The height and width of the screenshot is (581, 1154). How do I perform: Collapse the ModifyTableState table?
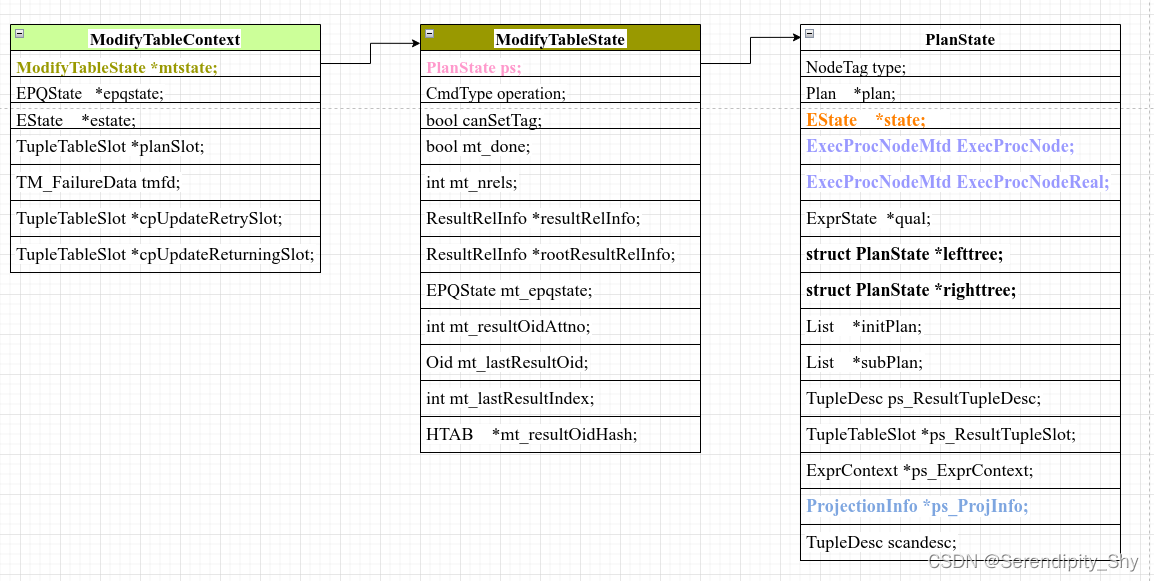430,33
